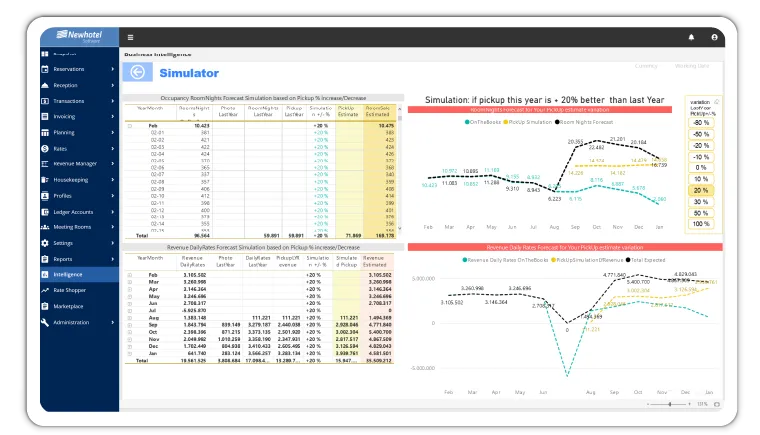Select the -50 % variation option
760x435 pixels.
coord(701,134)
